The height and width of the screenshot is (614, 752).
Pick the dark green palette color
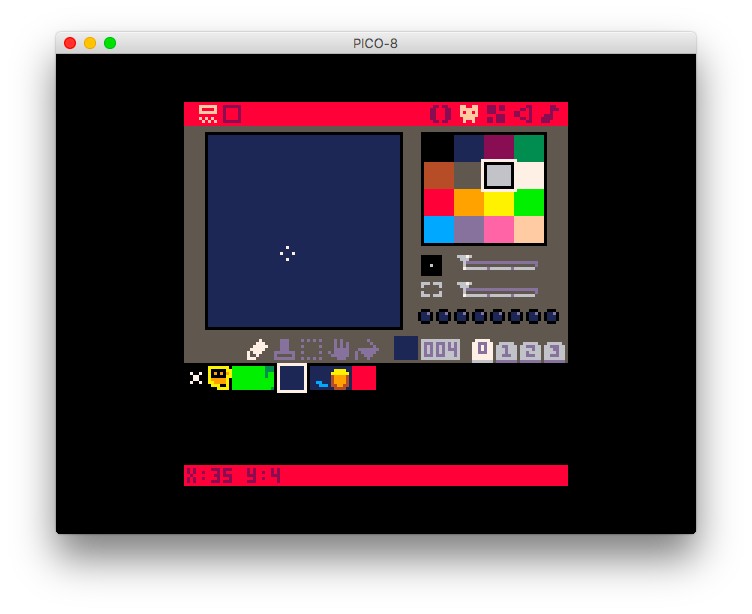(x=529, y=149)
